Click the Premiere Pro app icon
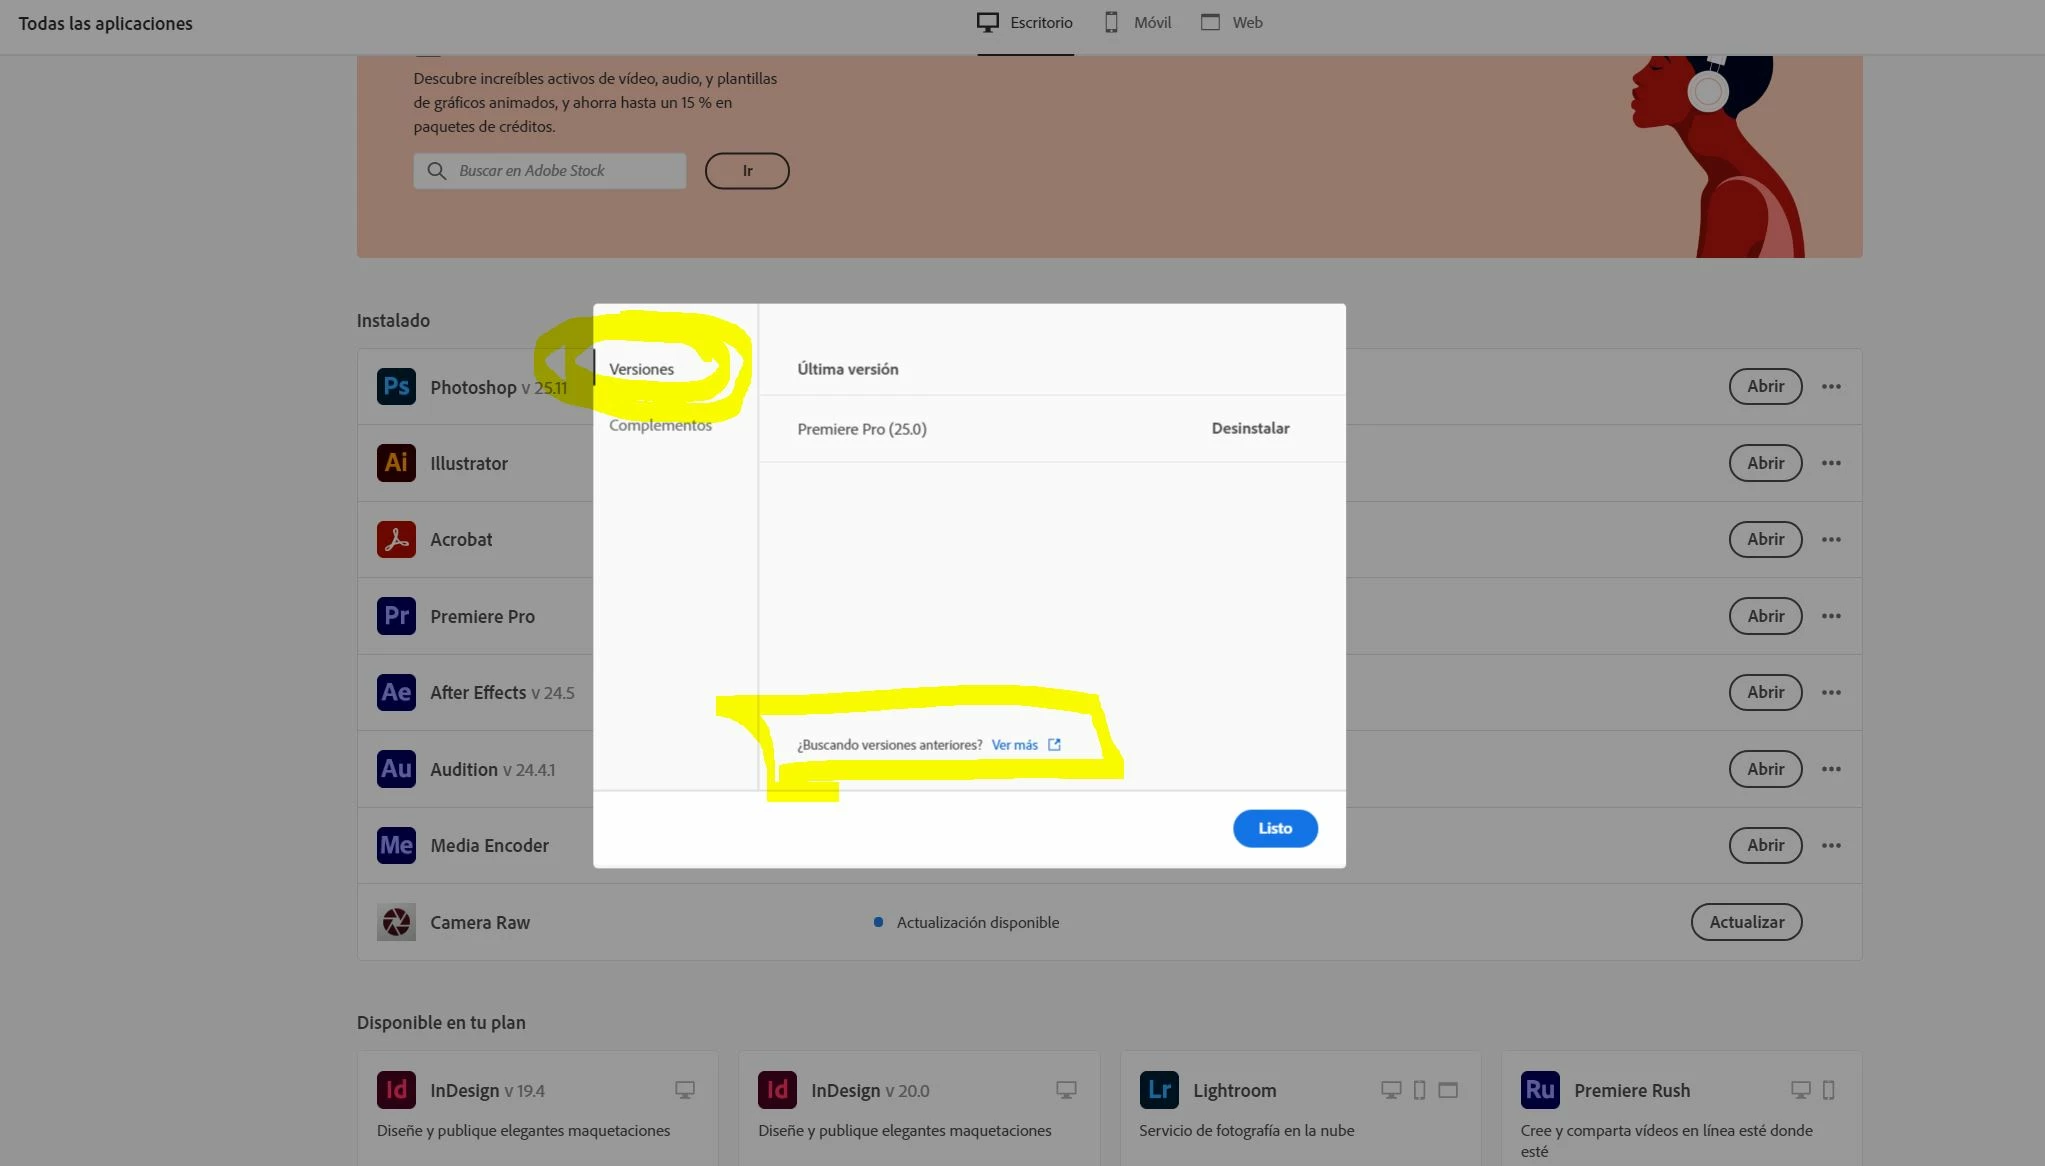The width and height of the screenshot is (2045, 1166). pos(396,616)
